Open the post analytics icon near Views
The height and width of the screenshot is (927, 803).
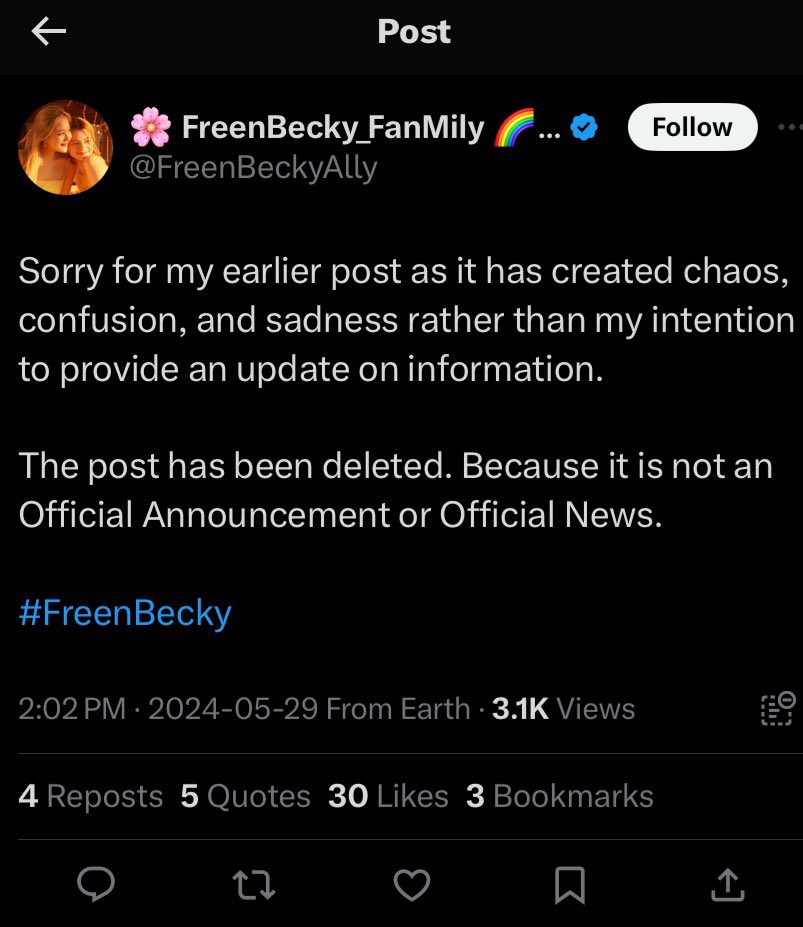[778, 708]
